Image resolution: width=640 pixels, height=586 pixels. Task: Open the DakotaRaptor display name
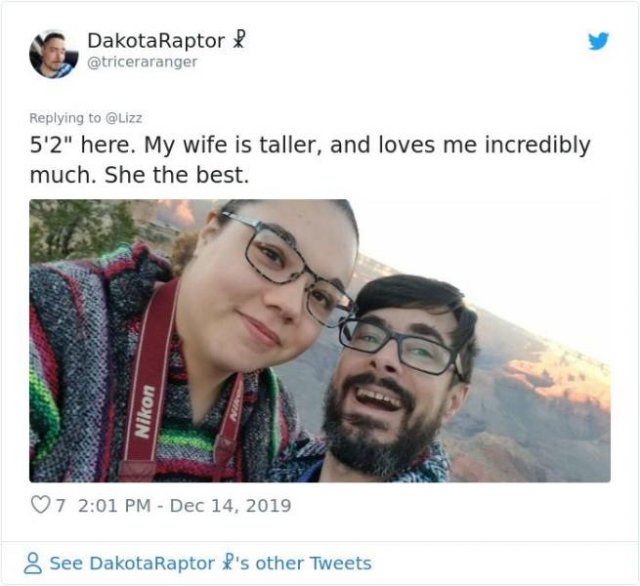[x=156, y=40]
